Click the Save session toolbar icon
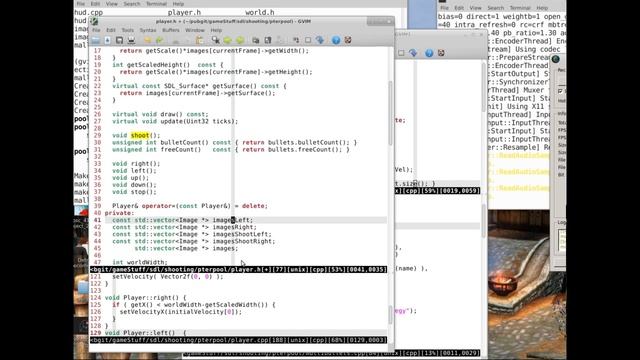Screen dimensions: 640x360 pyautogui.click(x=268, y=40)
